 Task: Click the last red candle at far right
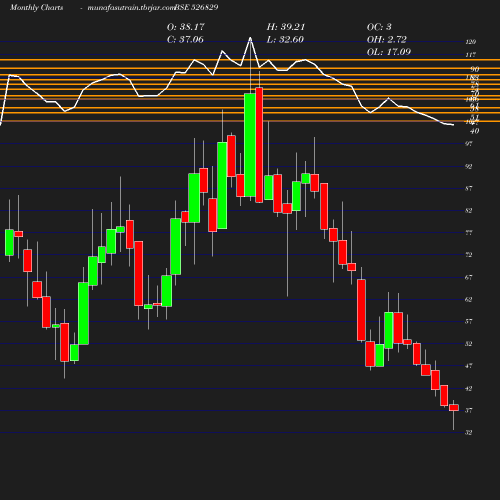pos(454,408)
